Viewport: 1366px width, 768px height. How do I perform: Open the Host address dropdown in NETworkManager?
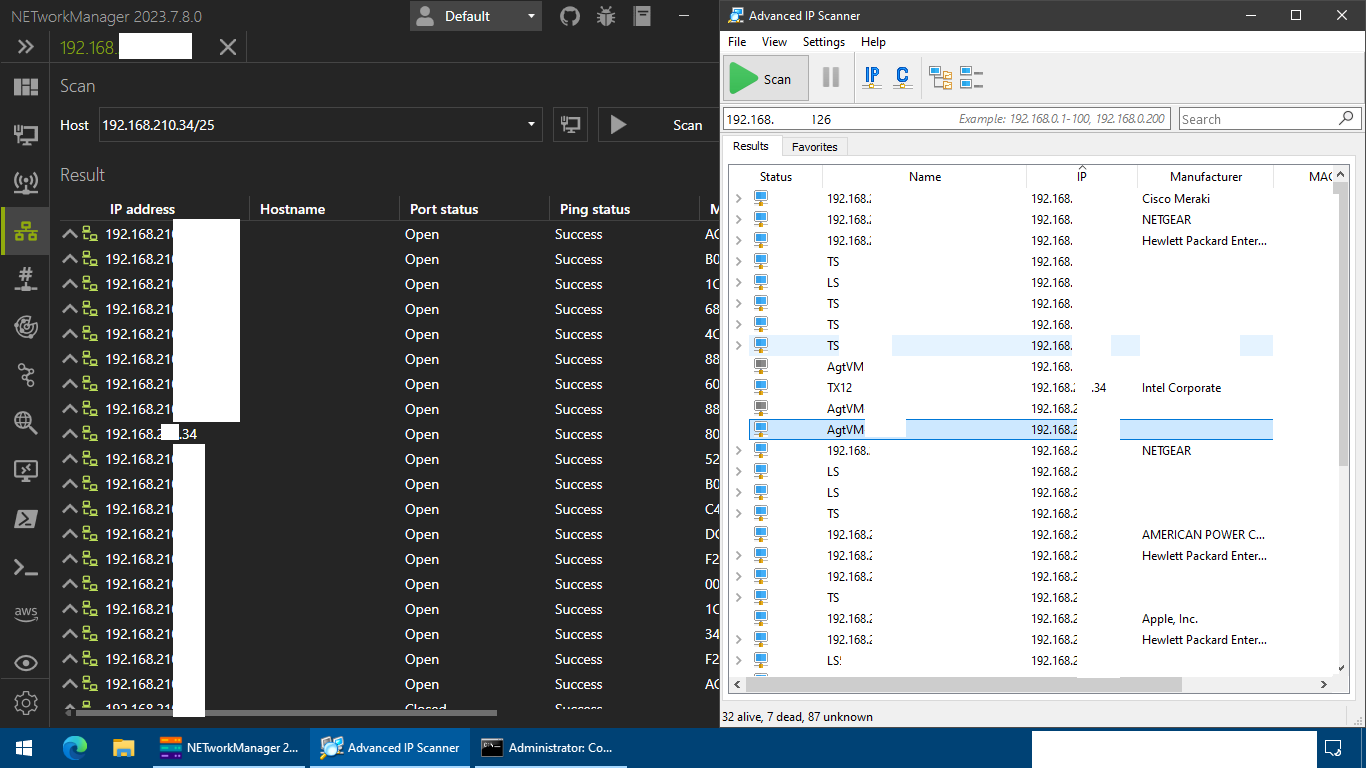click(x=529, y=124)
